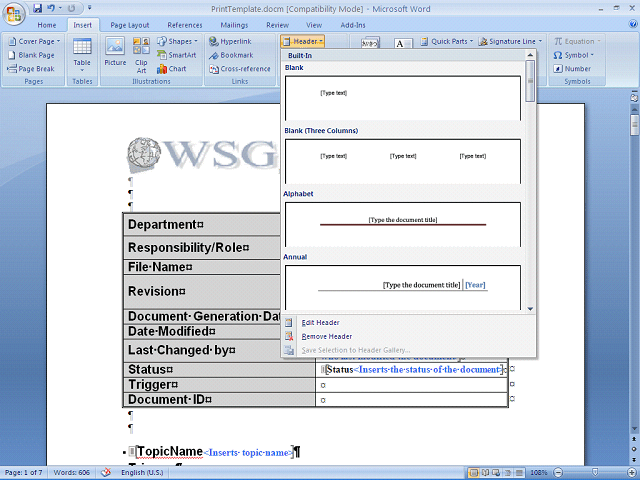640x480 pixels.
Task: Click the Redo icon in Quick Access toolbar
Action: [x=71, y=8]
